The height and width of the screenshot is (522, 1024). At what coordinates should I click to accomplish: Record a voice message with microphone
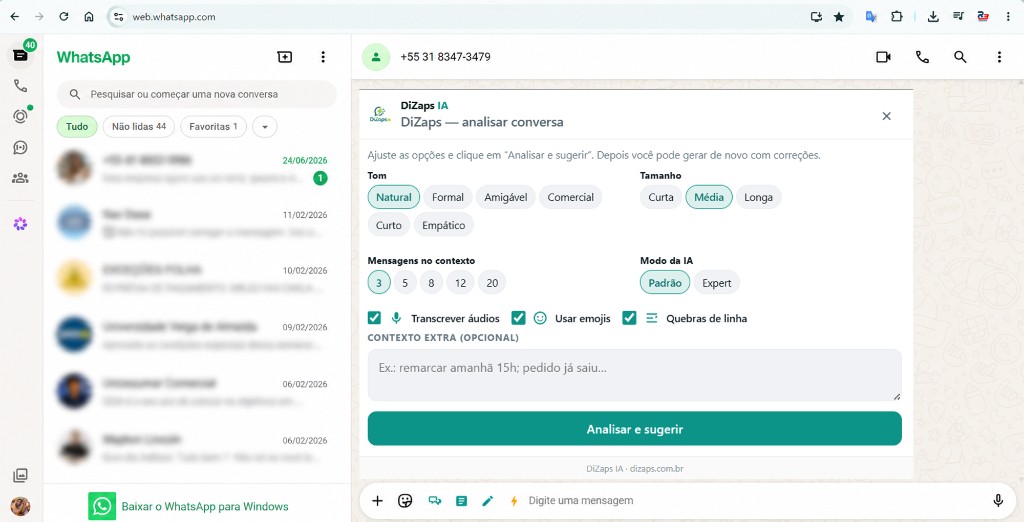pyautogui.click(x=998, y=500)
